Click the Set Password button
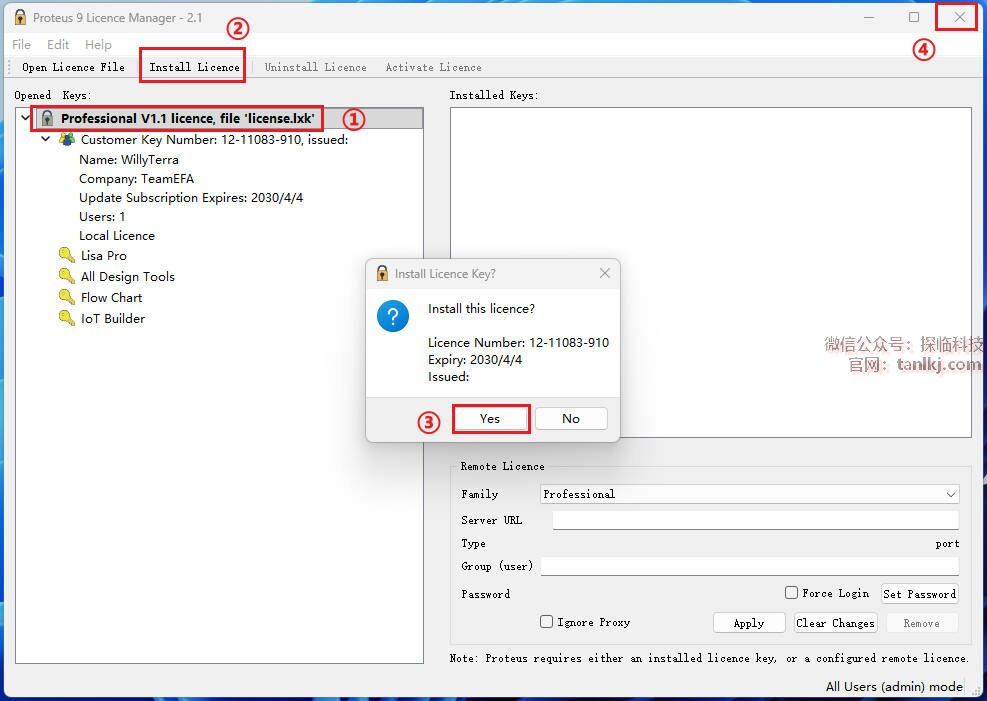 tap(920, 593)
